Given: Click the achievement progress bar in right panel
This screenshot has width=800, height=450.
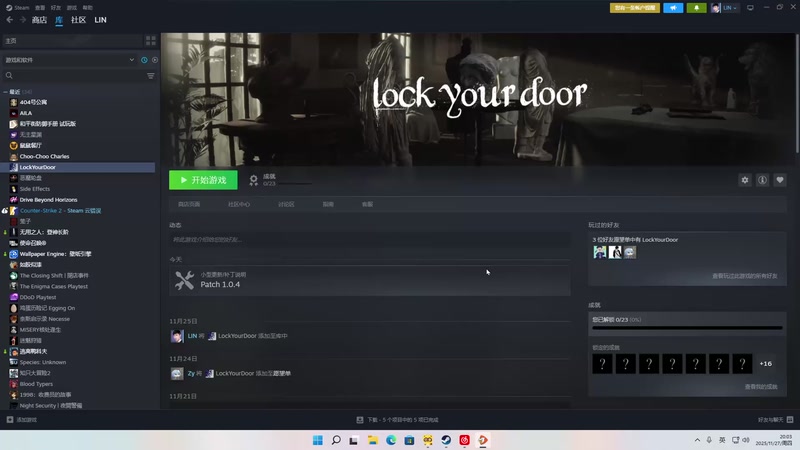Looking at the screenshot, I should pyautogui.click(x=687, y=328).
